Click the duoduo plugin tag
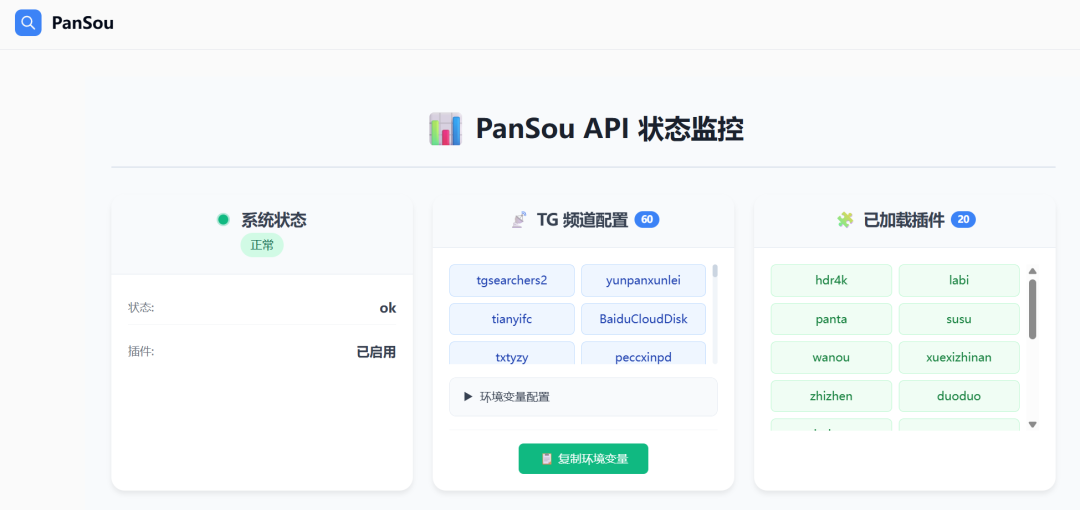Screen dimensions: 1080x510 click(x=959, y=396)
